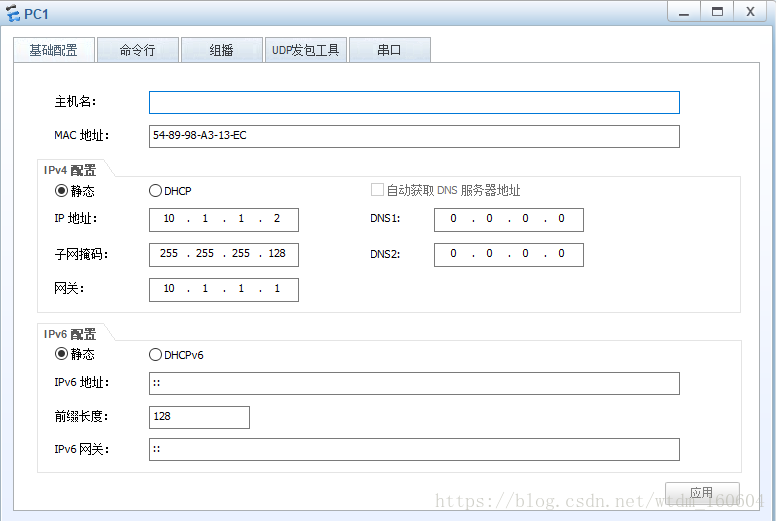
Task: Click the DNS1 address field
Action: [509, 219]
